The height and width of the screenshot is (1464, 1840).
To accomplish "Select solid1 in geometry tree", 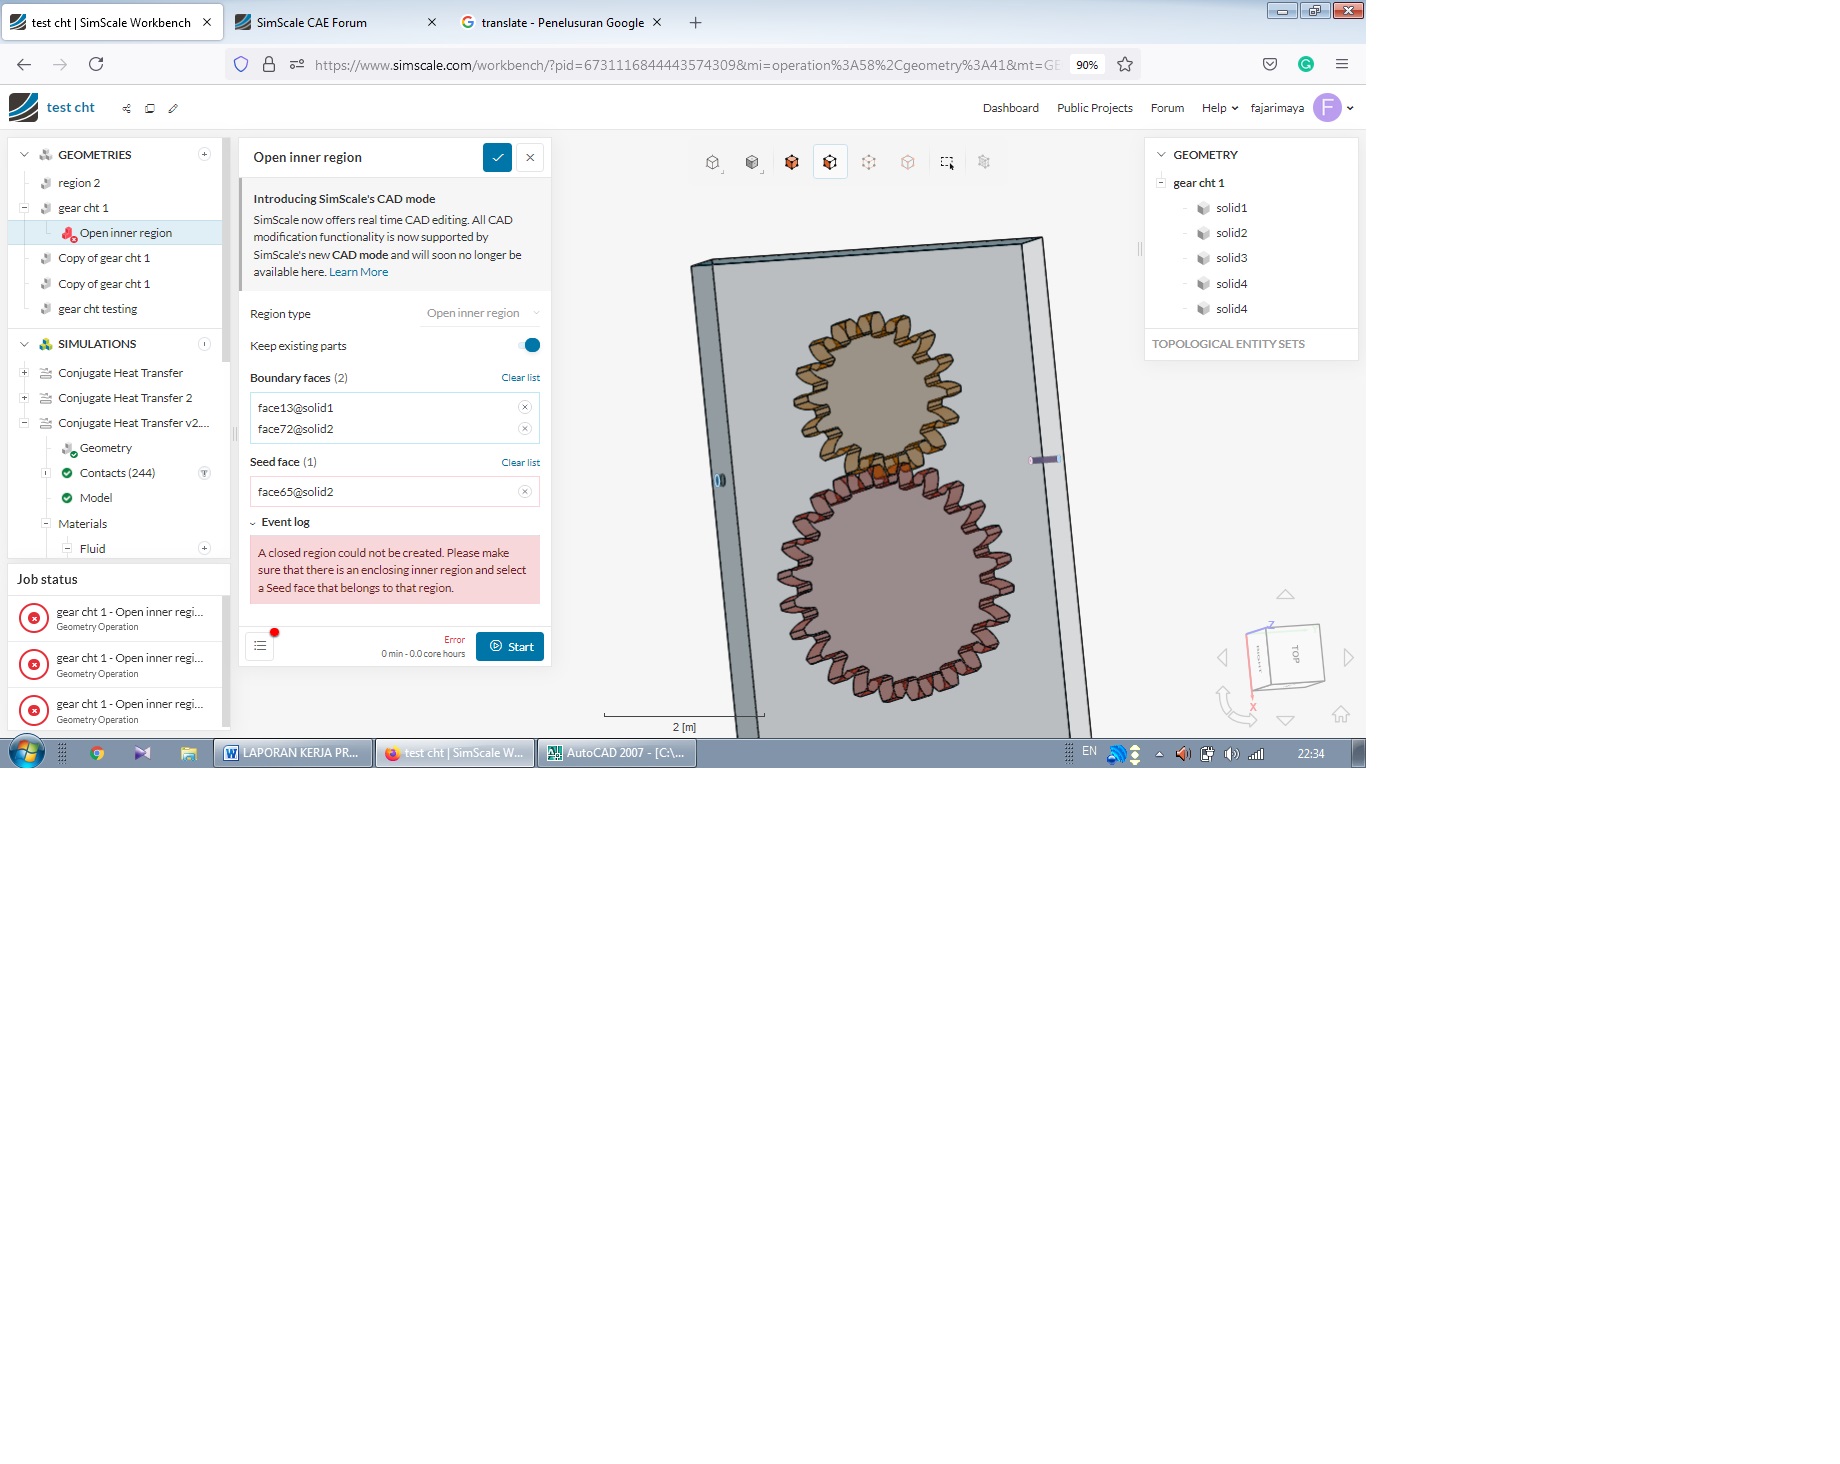I will [1231, 208].
